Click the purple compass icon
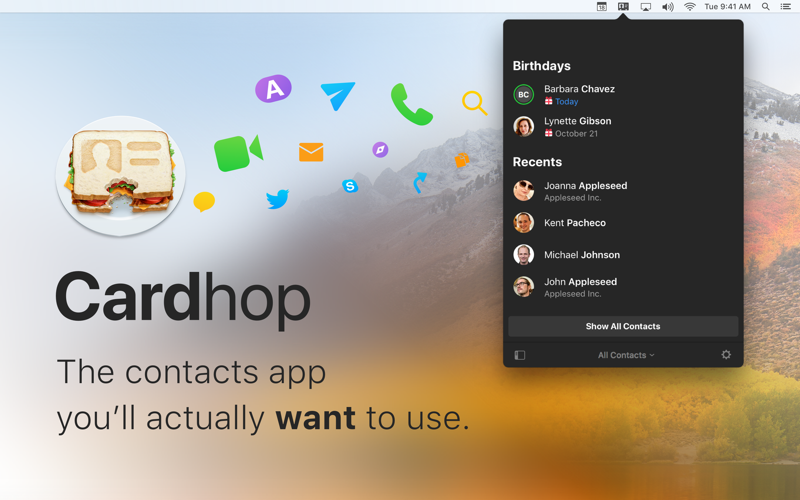 (x=380, y=149)
